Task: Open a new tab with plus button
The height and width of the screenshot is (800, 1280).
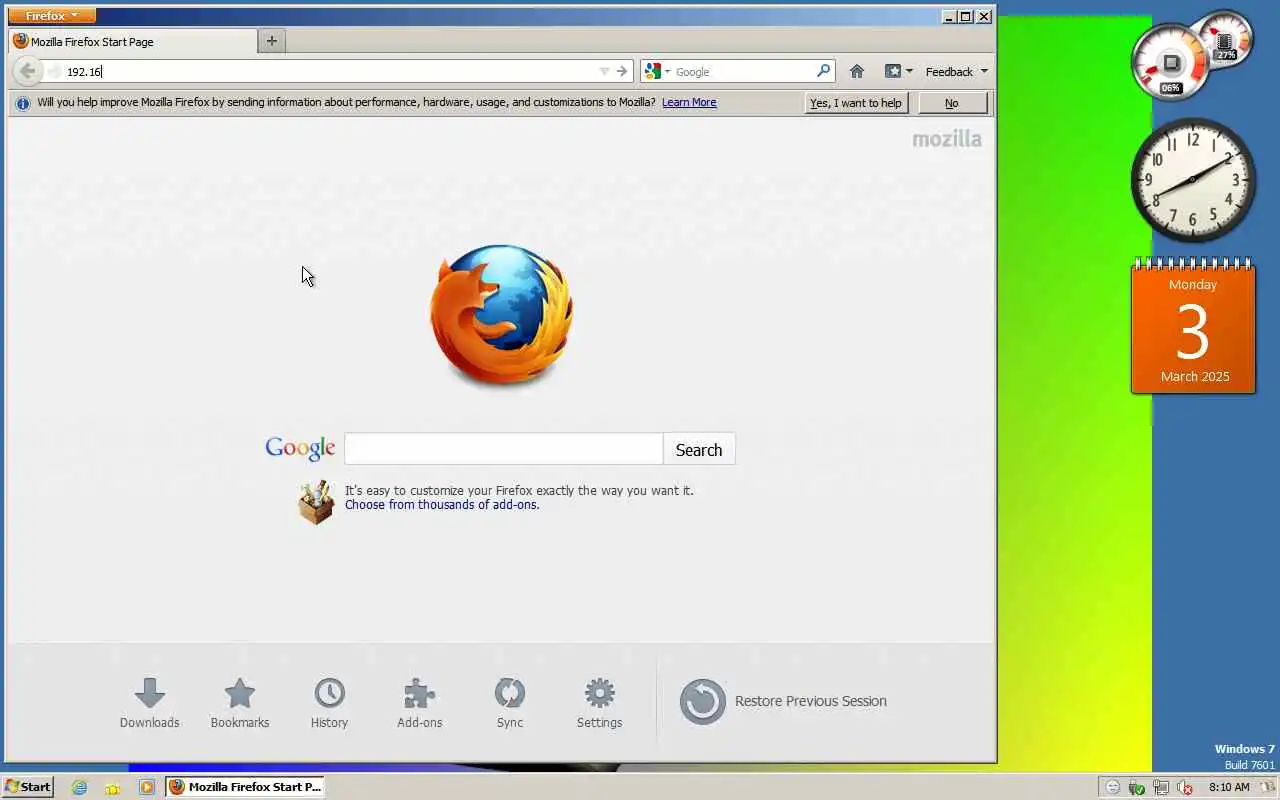Action: tap(271, 41)
